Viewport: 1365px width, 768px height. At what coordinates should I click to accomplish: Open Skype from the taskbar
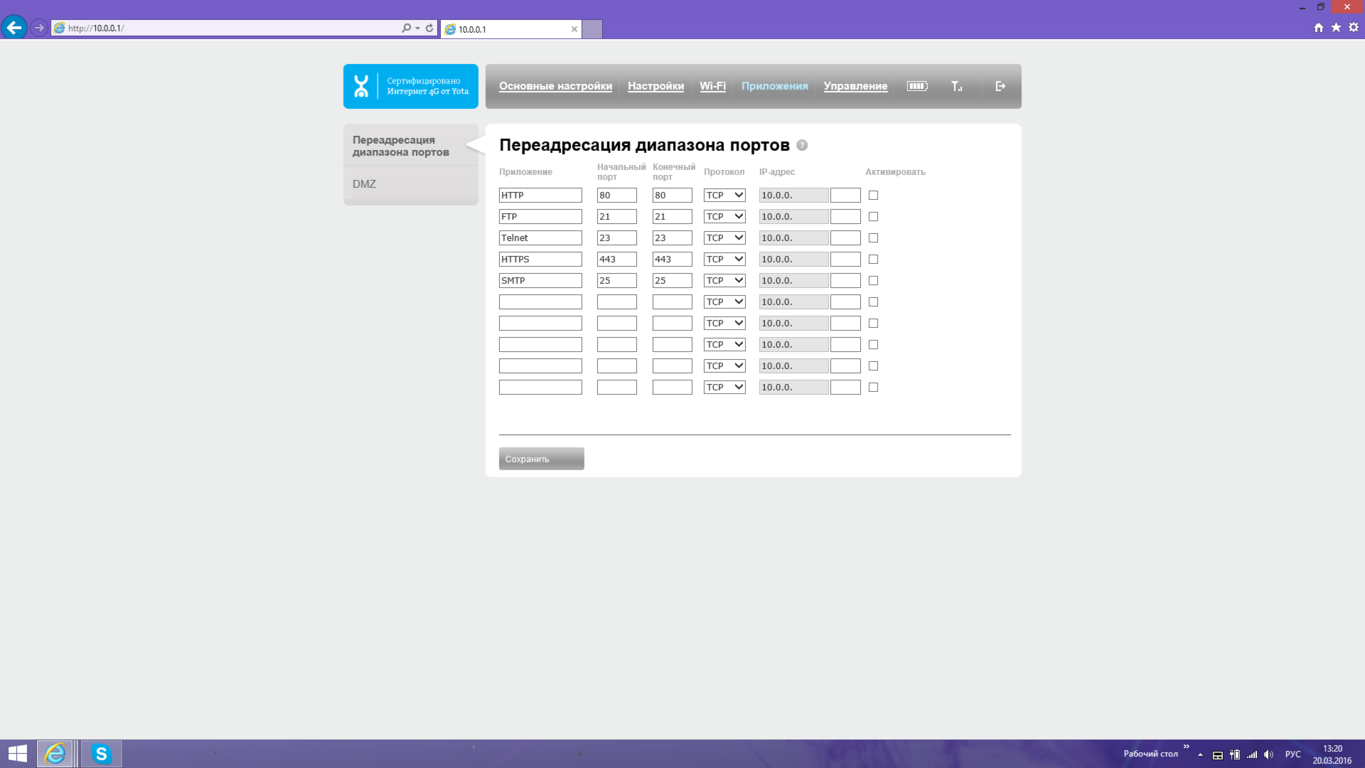[x=101, y=754]
